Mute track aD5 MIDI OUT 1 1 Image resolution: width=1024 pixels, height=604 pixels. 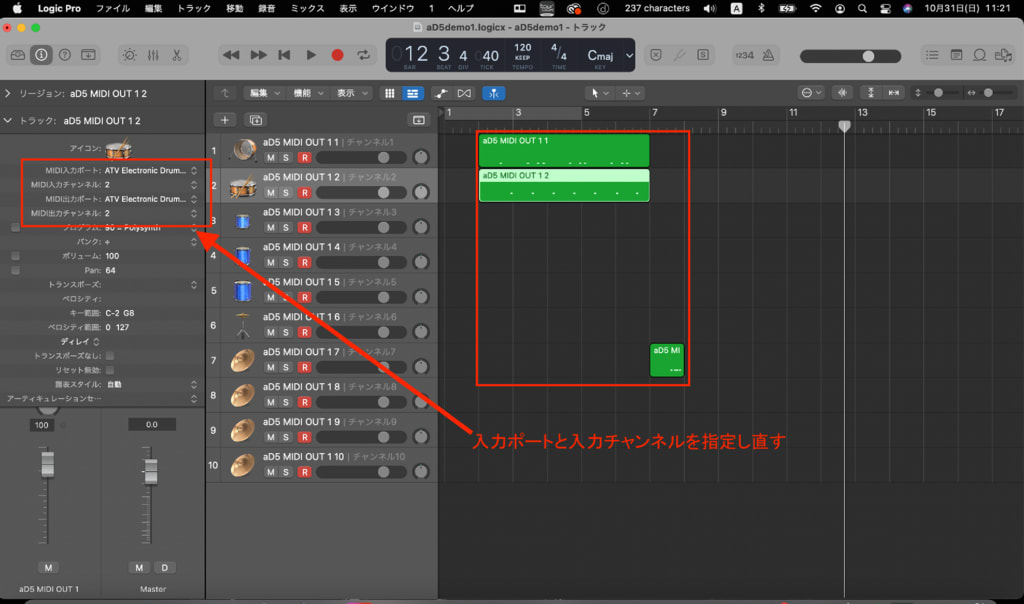[270, 158]
